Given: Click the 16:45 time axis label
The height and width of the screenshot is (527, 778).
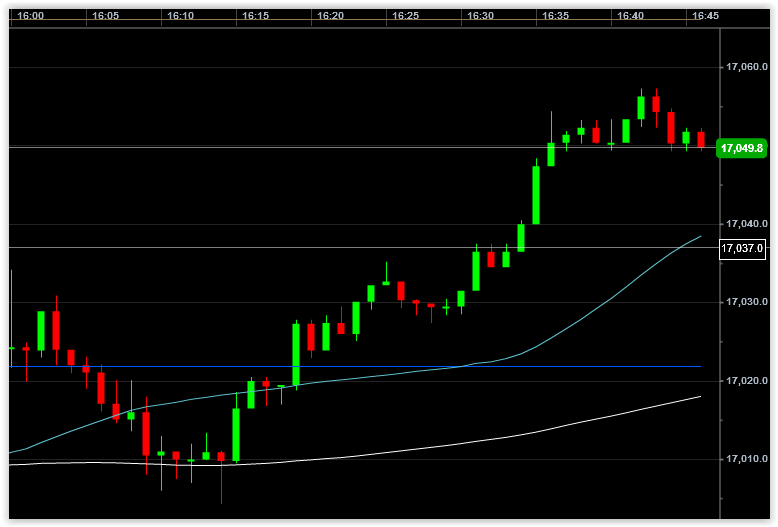Looking at the screenshot, I should pyautogui.click(x=705, y=16).
